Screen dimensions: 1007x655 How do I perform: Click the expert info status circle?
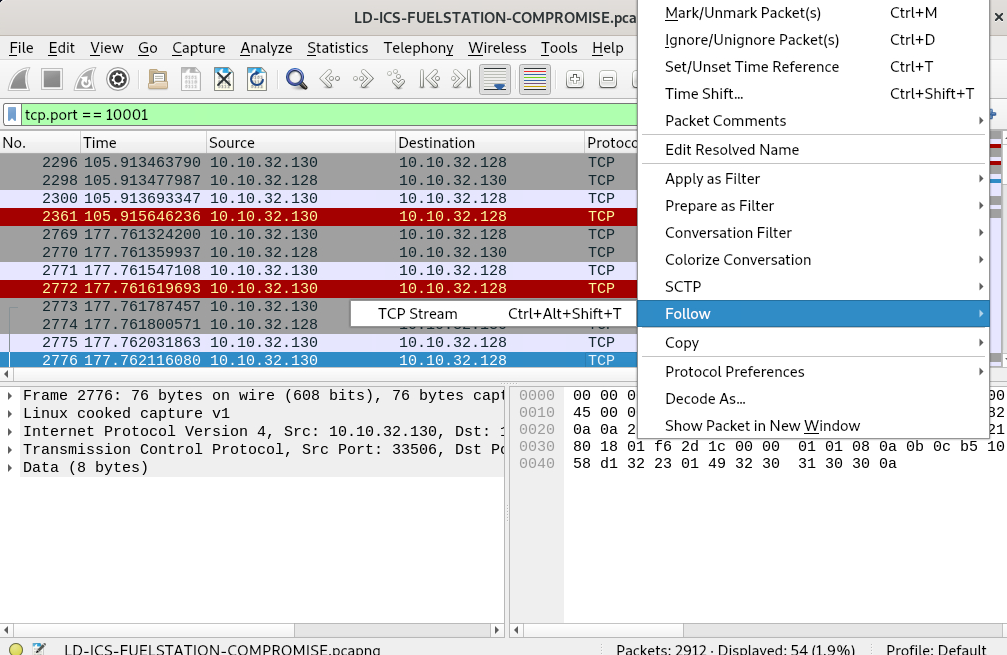point(14,649)
